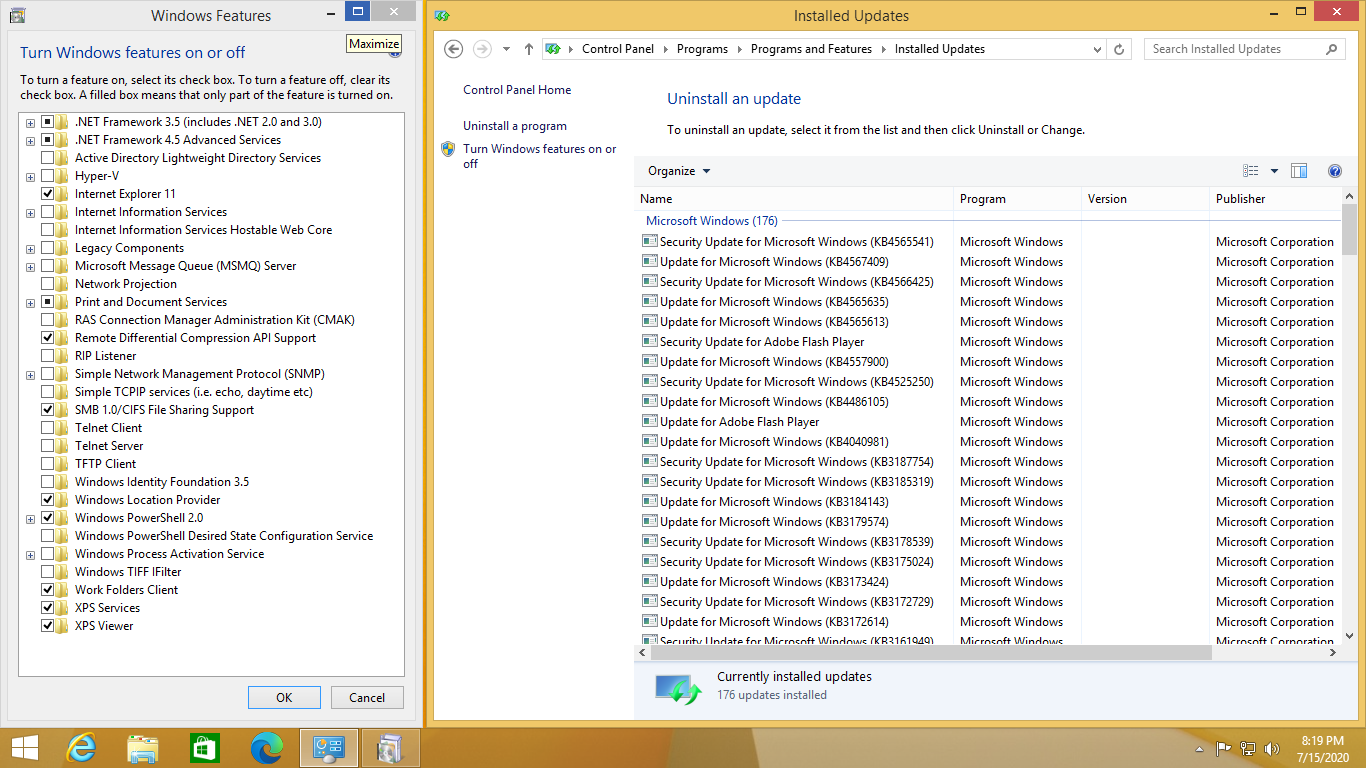The height and width of the screenshot is (768, 1366).
Task: Click the Control Panel icon in address bar
Action: click(552, 49)
